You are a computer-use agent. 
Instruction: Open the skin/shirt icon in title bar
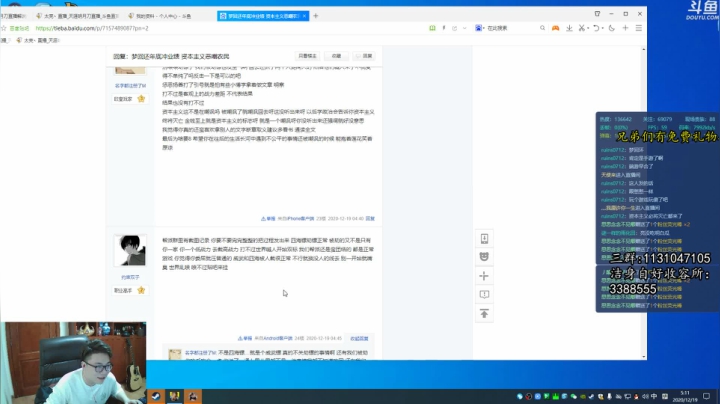[x=597, y=14]
